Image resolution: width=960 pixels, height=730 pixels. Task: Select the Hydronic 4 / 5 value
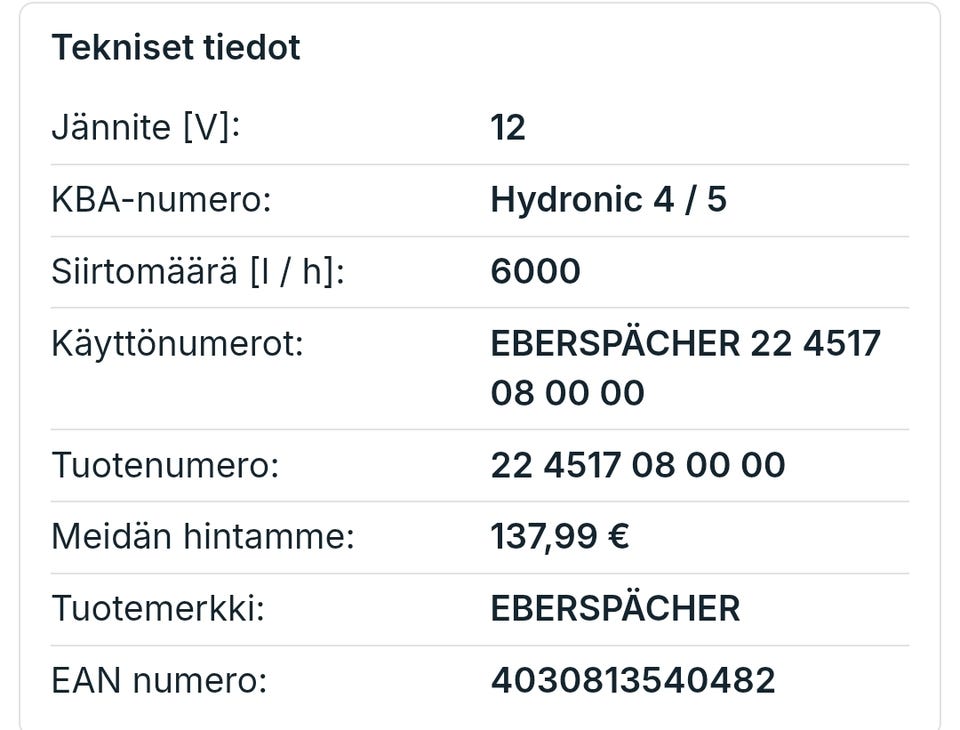point(609,200)
